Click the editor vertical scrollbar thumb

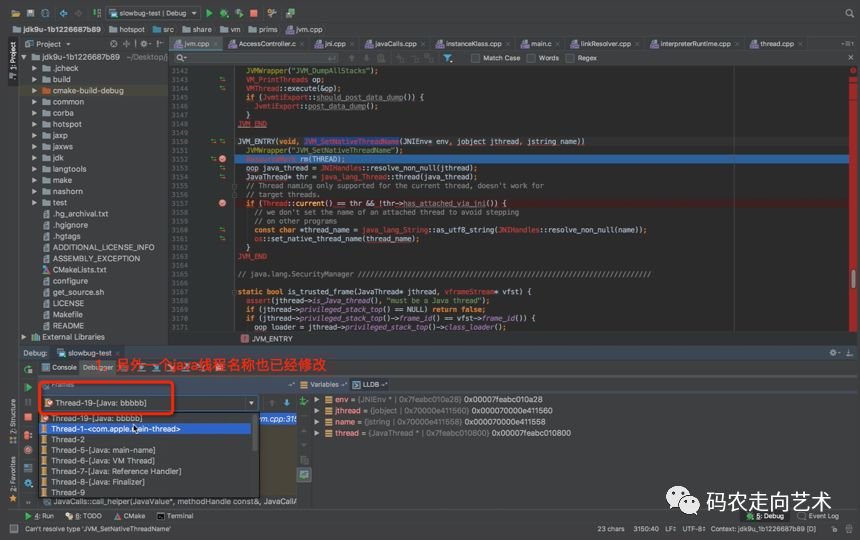point(853,279)
